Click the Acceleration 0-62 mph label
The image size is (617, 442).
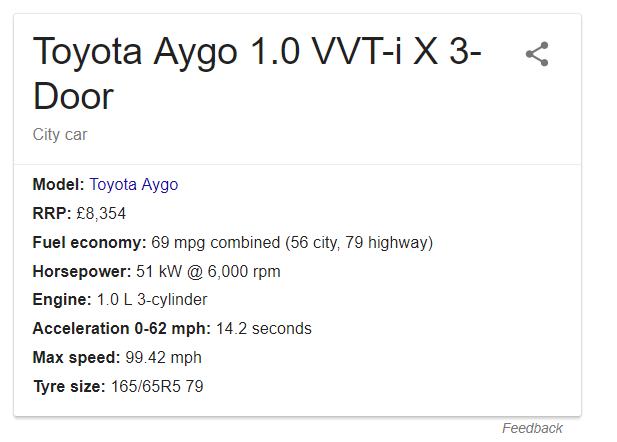pos(121,328)
